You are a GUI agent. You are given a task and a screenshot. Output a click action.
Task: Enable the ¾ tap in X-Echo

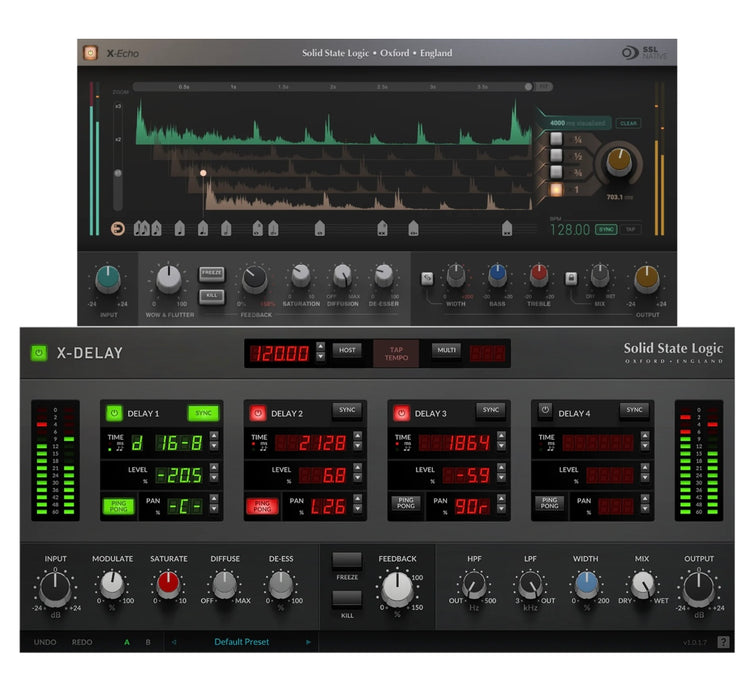coord(556,172)
